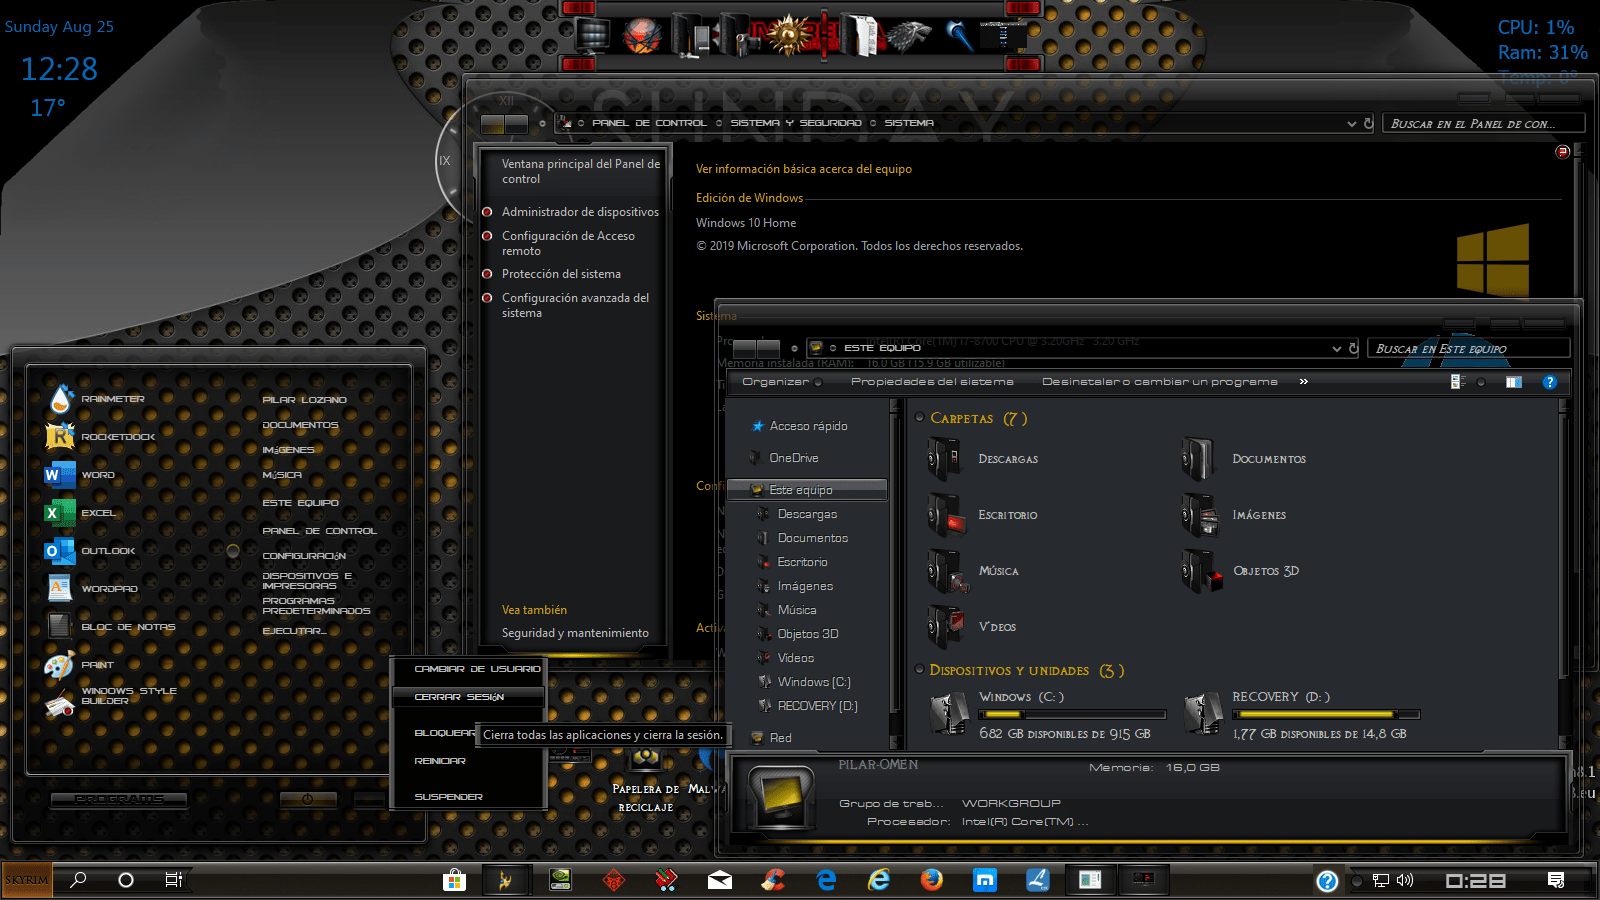Open Task View on the taskbar
This screenshot has height=900, width=1600.
[174, 880]
